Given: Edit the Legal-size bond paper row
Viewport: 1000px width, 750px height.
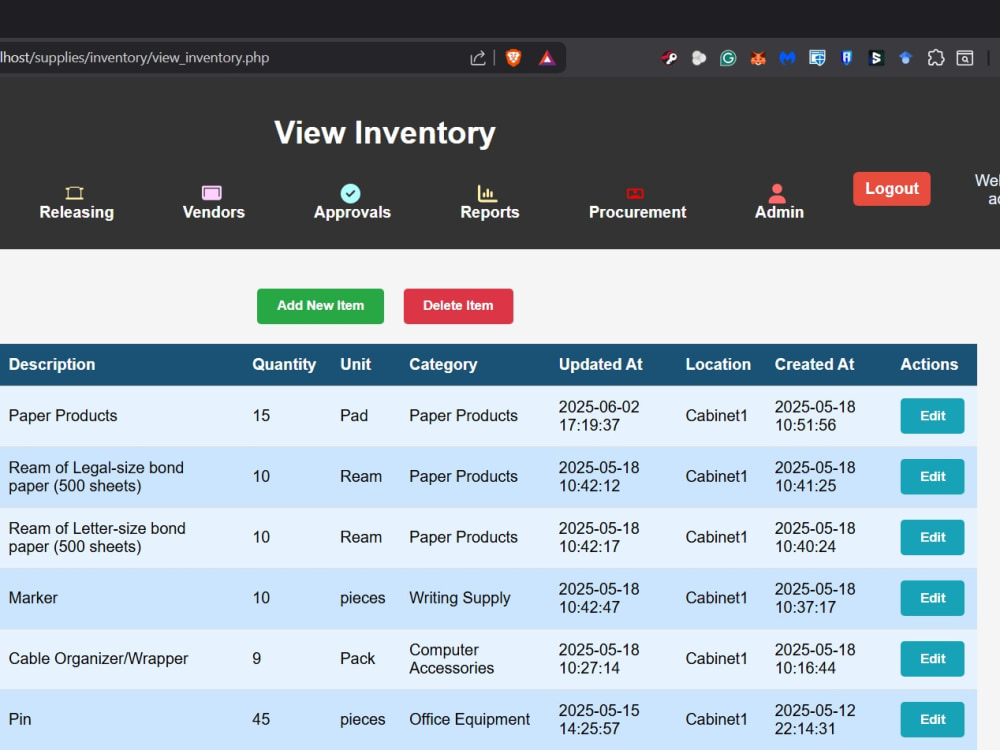Looking at the screenshot, I should 932,476.
